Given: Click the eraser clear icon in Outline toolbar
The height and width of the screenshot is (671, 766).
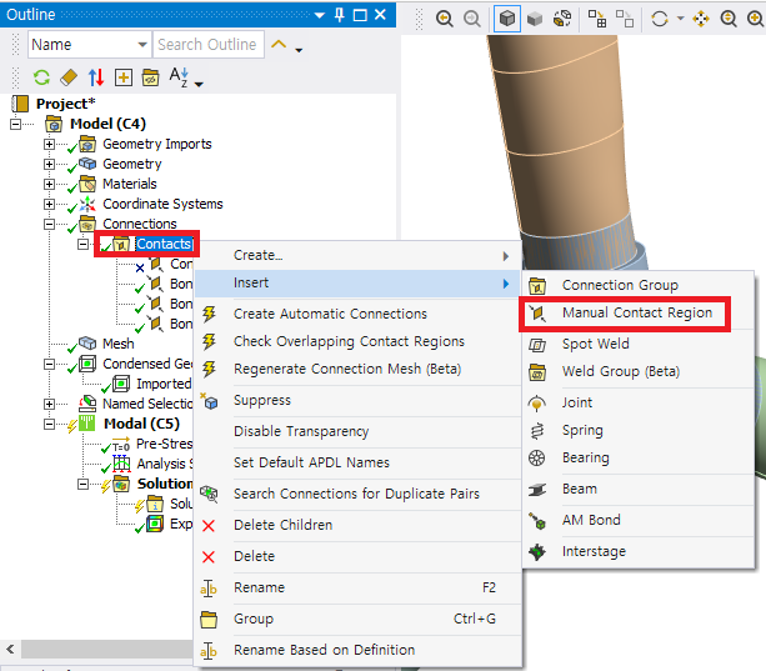Looking at the screenshot, I should pos(68,77).
